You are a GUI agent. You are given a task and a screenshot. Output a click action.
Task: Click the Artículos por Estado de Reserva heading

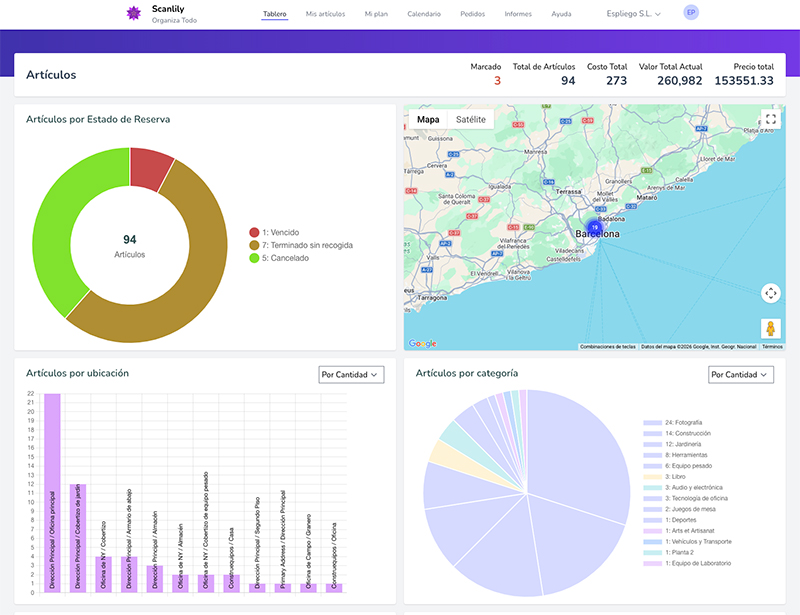click(x=98, y=119)
